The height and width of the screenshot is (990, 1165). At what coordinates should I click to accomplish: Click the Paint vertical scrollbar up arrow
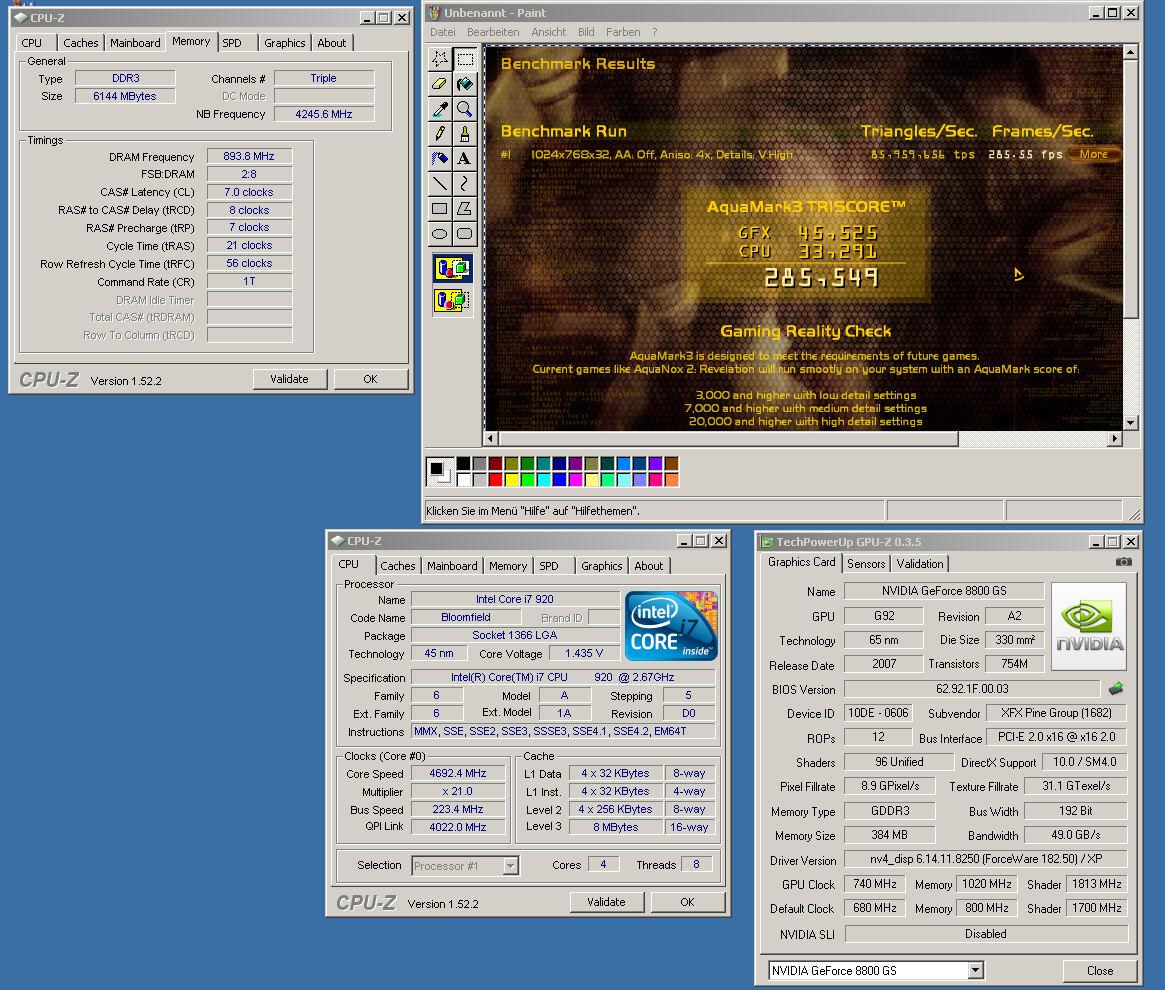[1130, 52]
